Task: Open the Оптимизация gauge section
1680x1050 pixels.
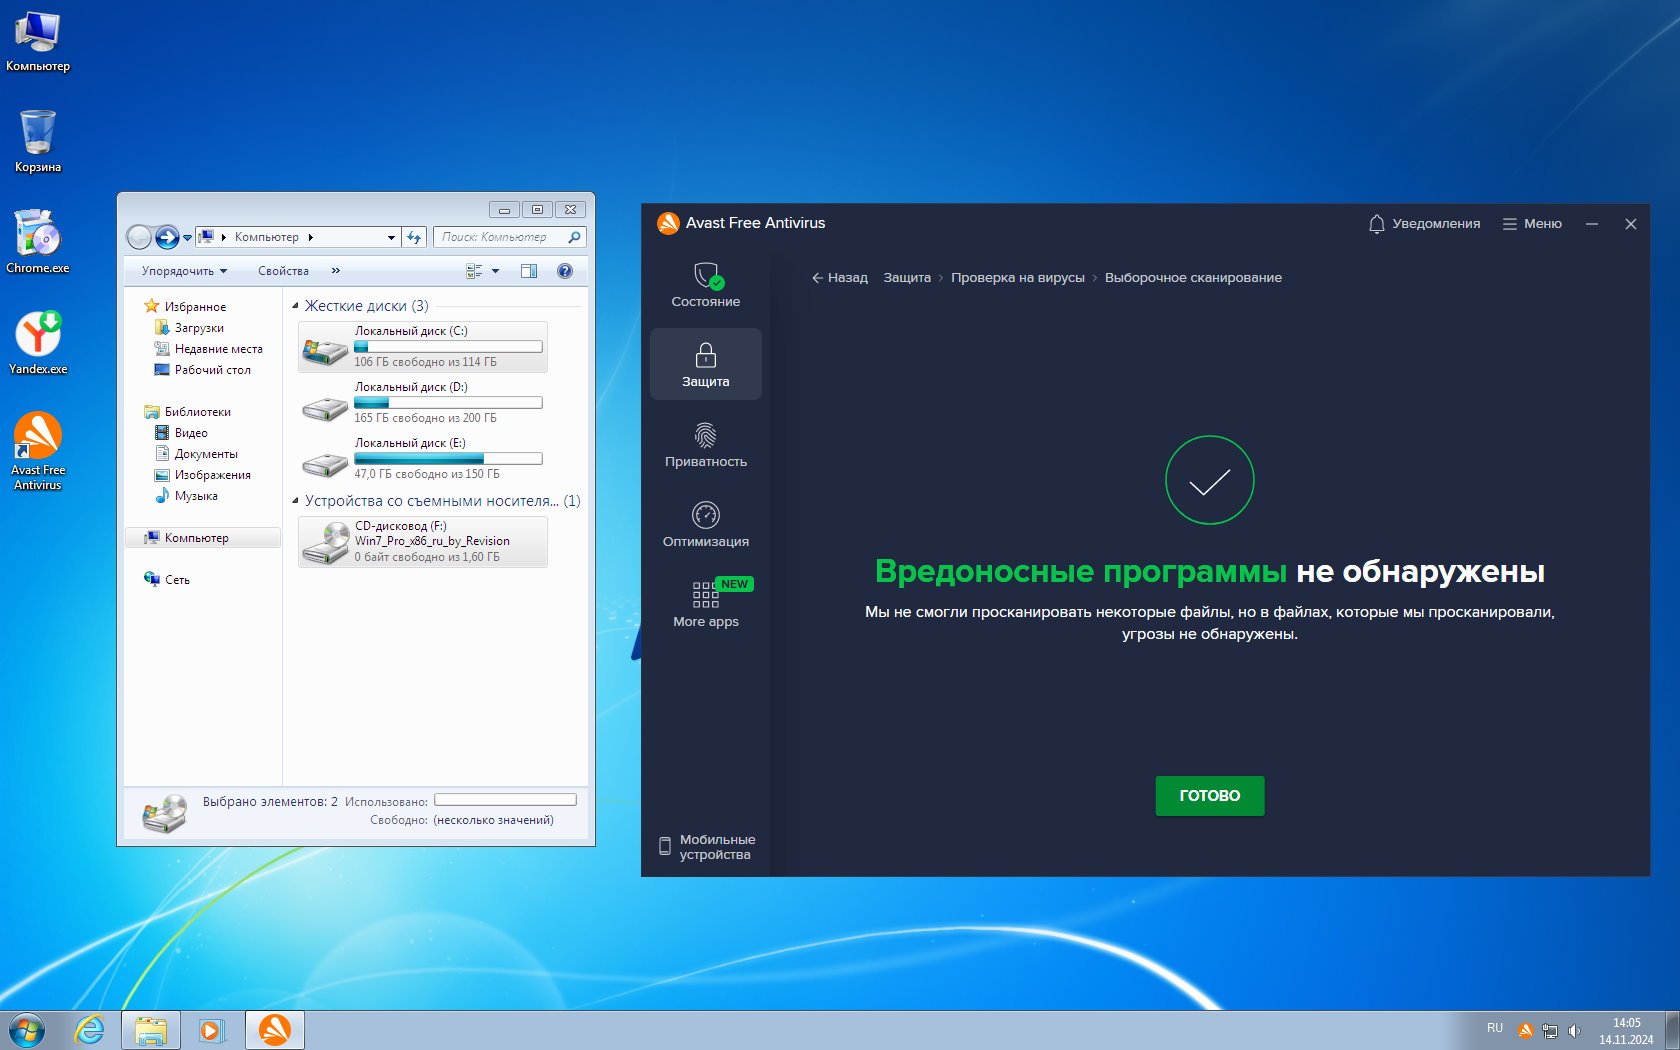Action: (705, 524)
